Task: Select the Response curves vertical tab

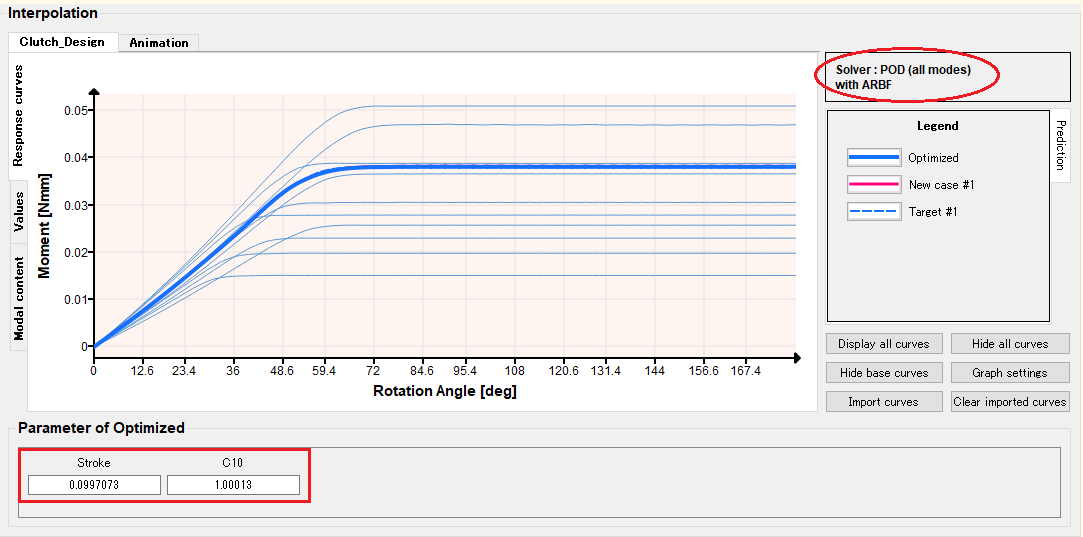Action: click(18, 116)
